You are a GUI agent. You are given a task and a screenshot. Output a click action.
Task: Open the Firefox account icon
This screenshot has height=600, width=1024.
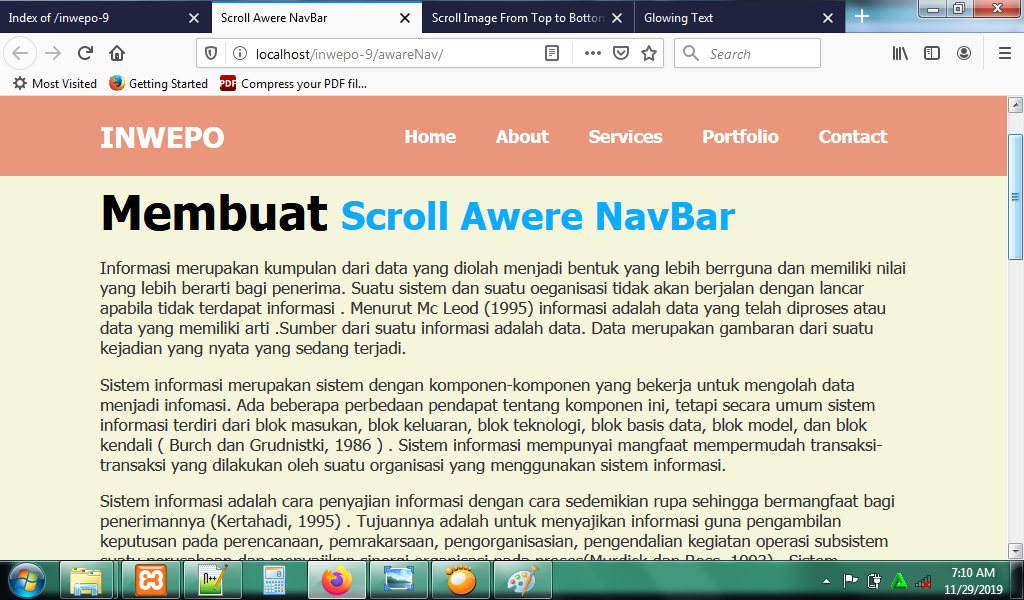pos(964,53)
